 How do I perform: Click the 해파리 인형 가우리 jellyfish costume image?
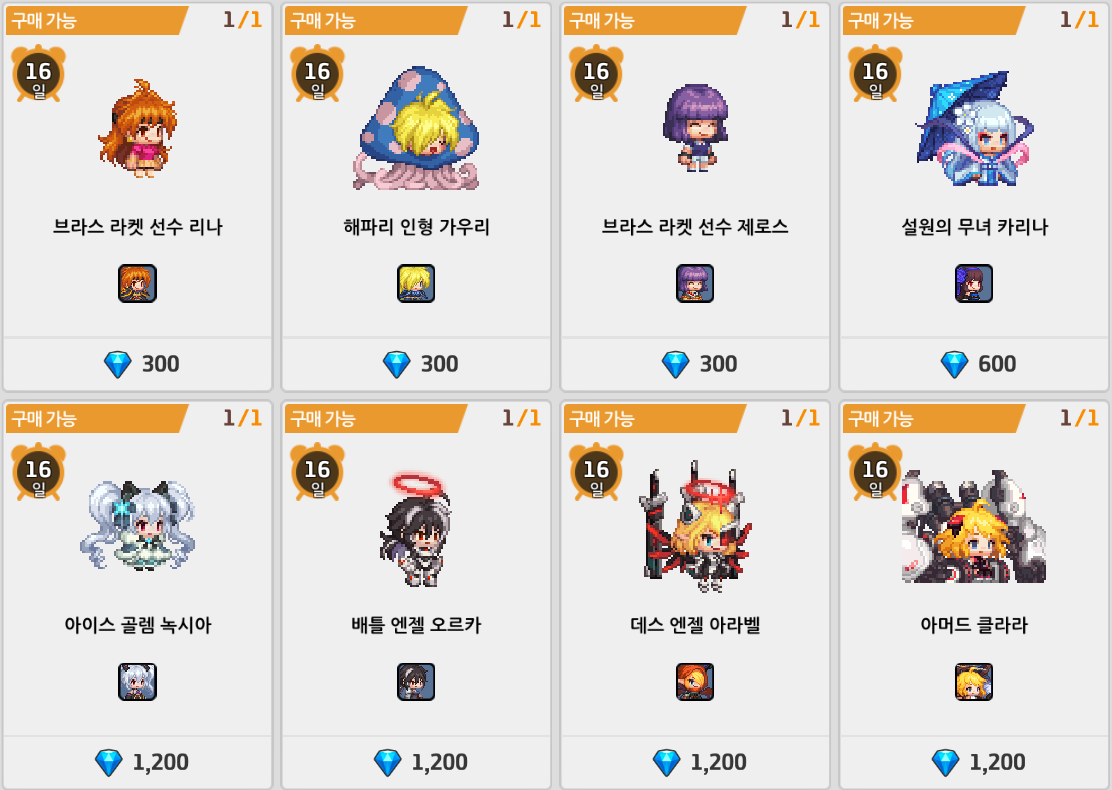tap(416, 128)
